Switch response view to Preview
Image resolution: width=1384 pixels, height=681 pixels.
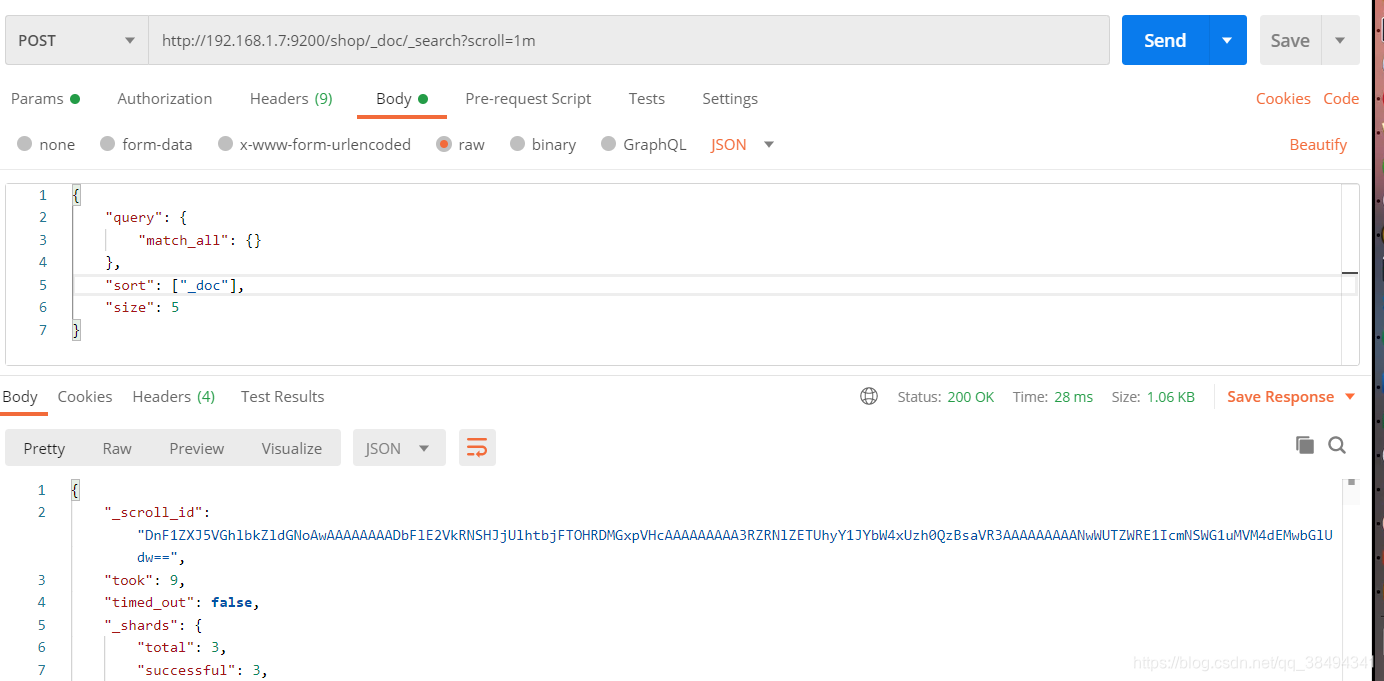click(197, 448)
